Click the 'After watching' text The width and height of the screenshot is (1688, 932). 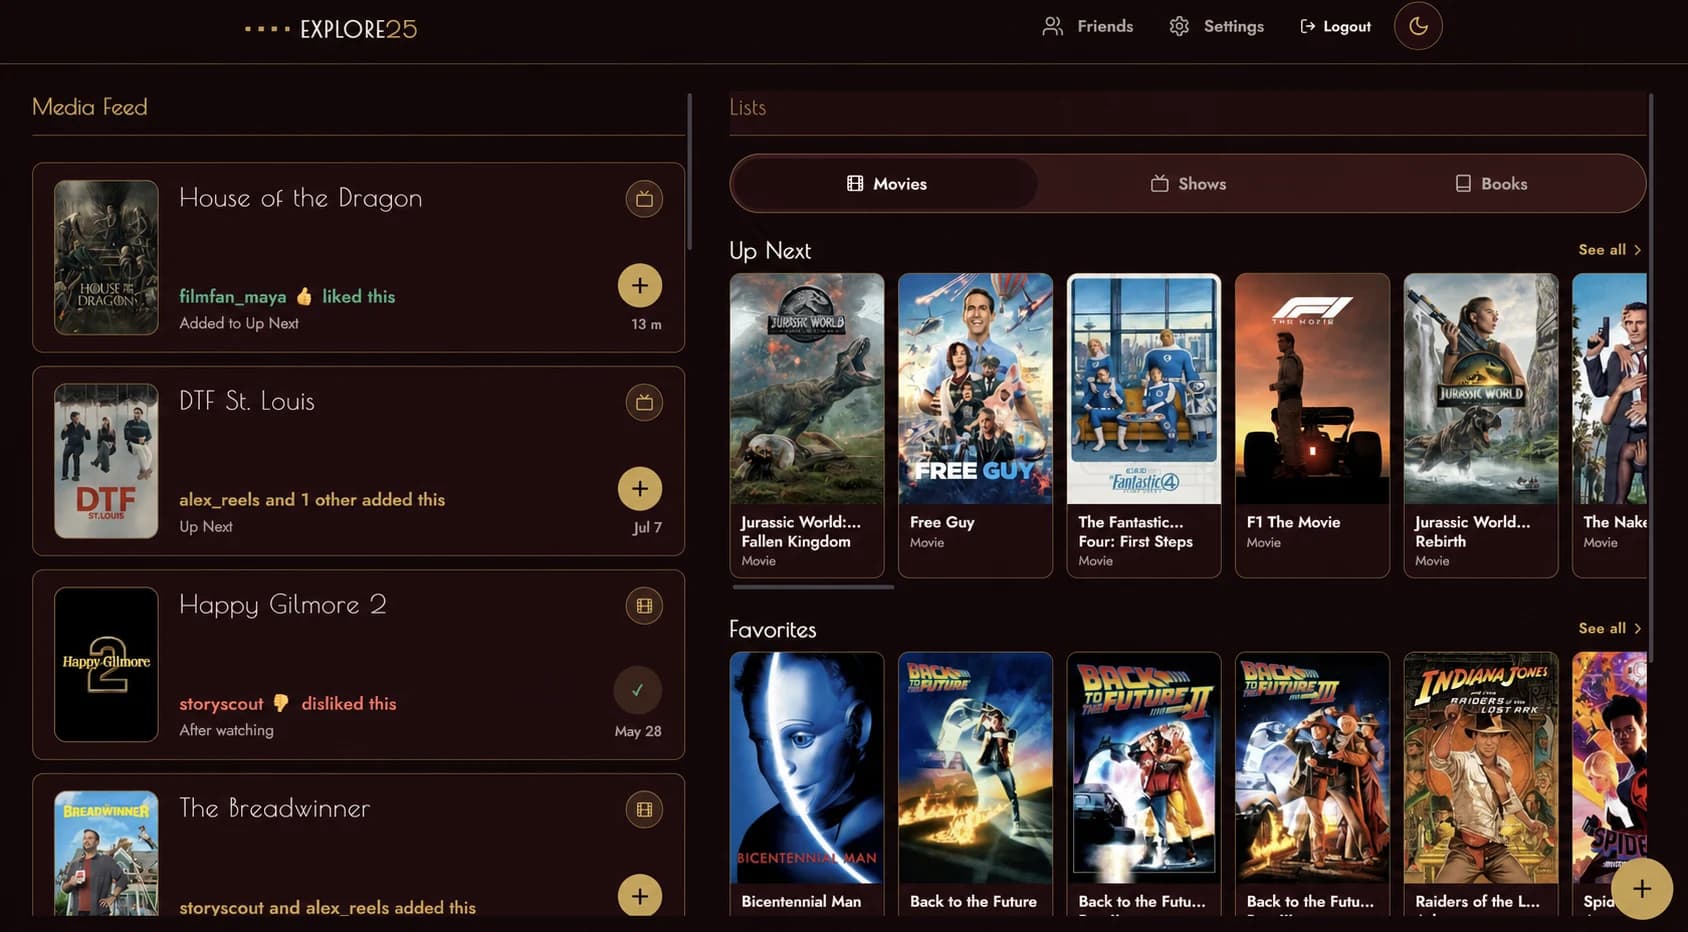226,730
